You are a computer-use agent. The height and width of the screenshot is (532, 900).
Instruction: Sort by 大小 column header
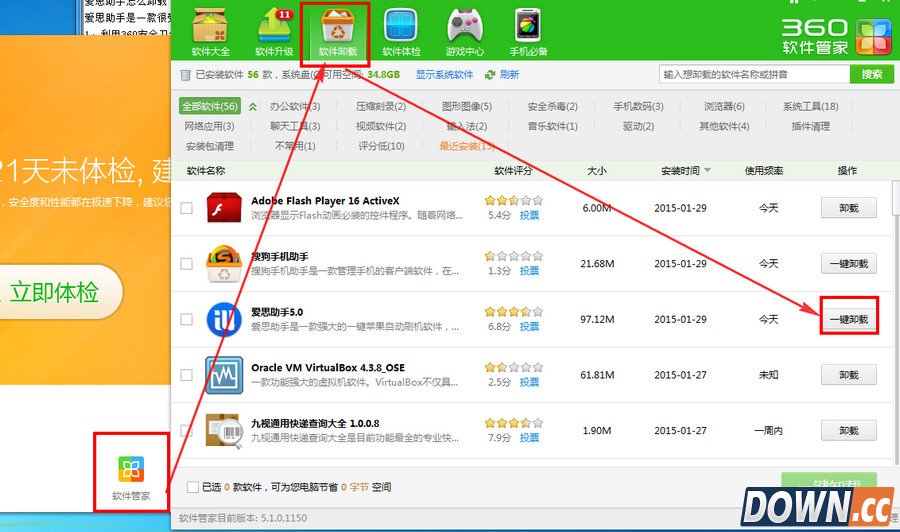(597, 170)
